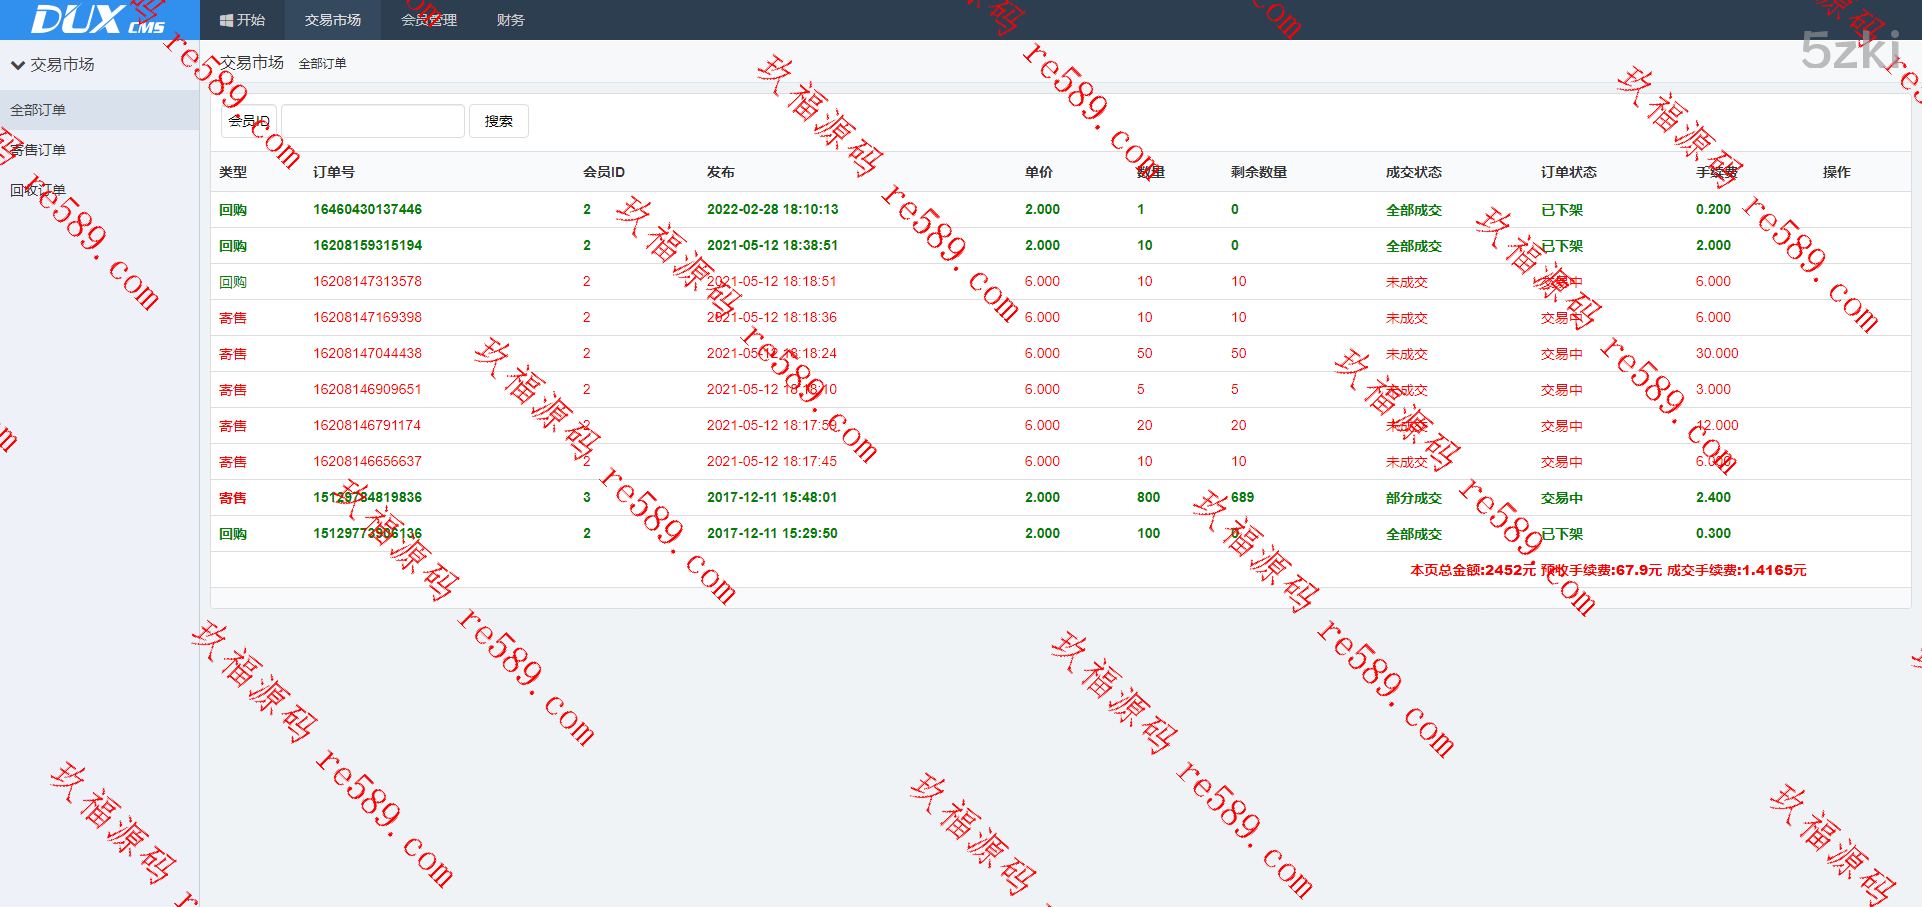The width and height of the screenshot is (1922, 907).
Task: Click order number 16460430137446
Action: [367, 209]
